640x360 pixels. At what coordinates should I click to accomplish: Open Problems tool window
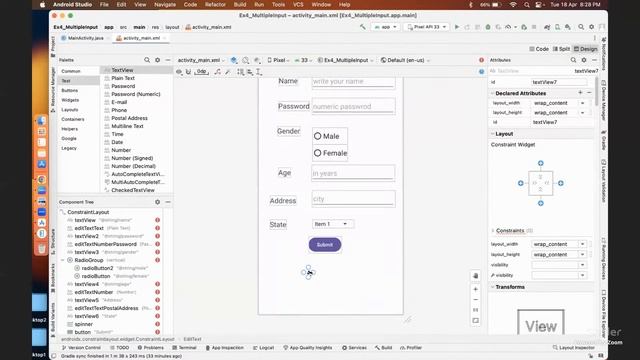[x=151, y=348]
